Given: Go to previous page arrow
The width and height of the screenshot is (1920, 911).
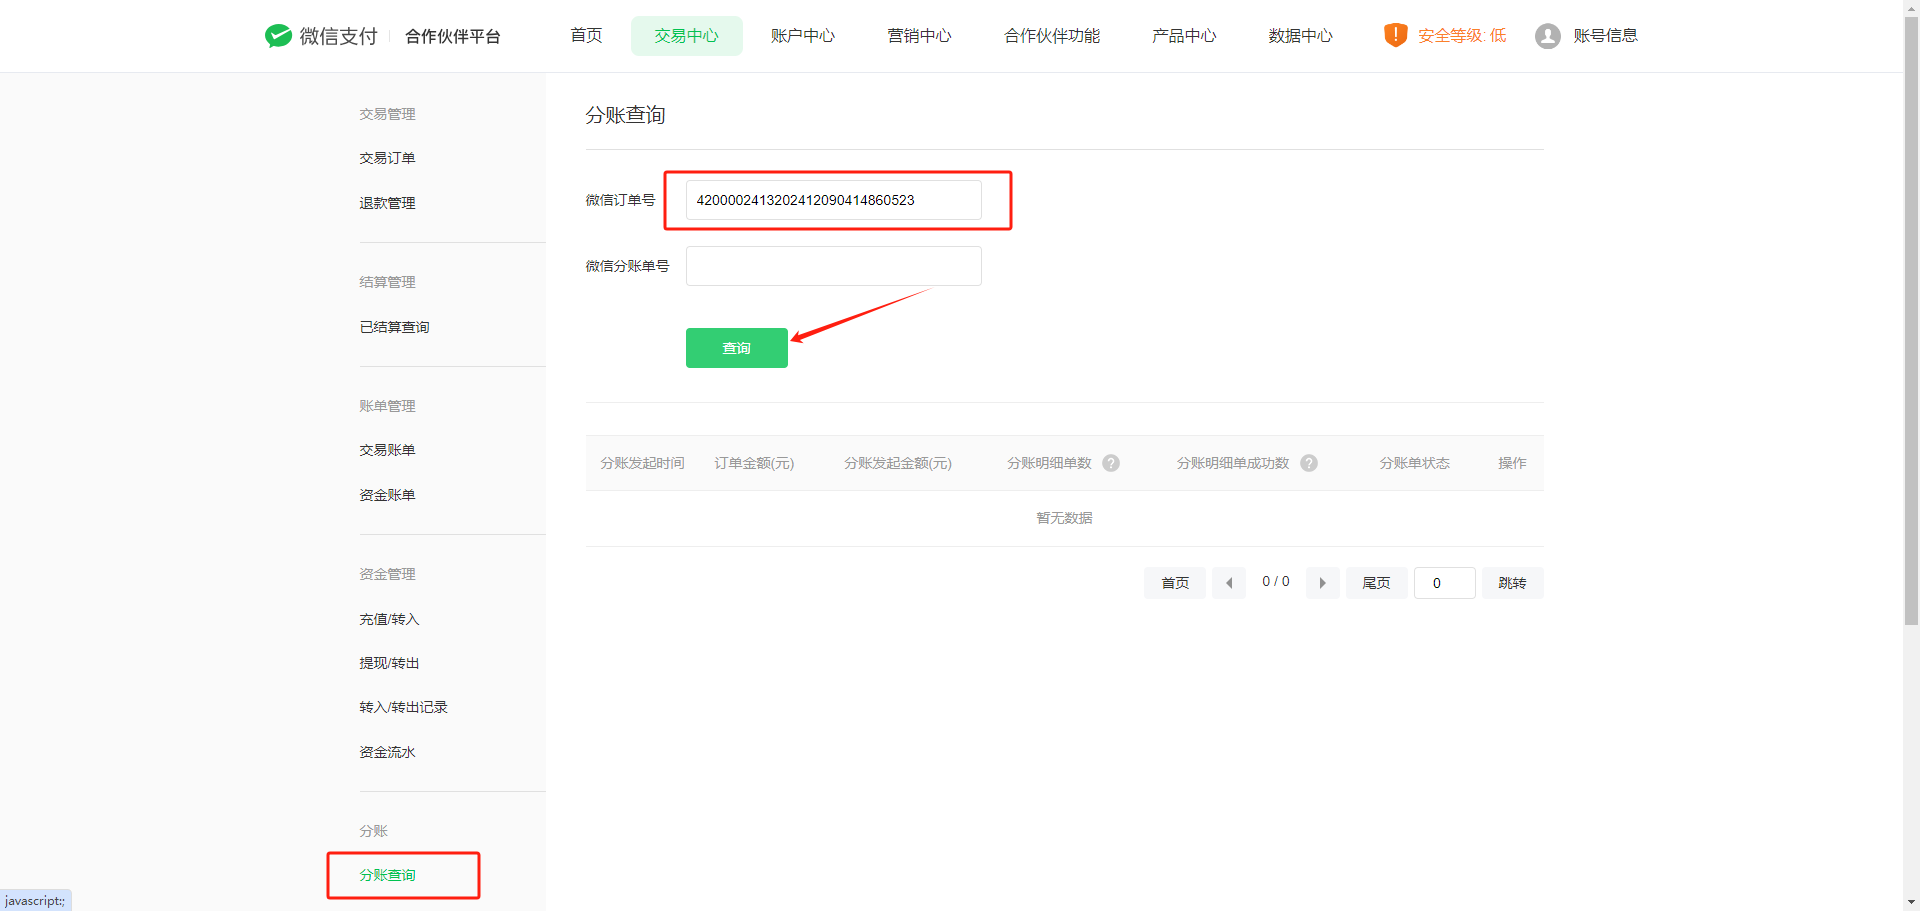Looking at the screenshot, I should [1229, 583].
